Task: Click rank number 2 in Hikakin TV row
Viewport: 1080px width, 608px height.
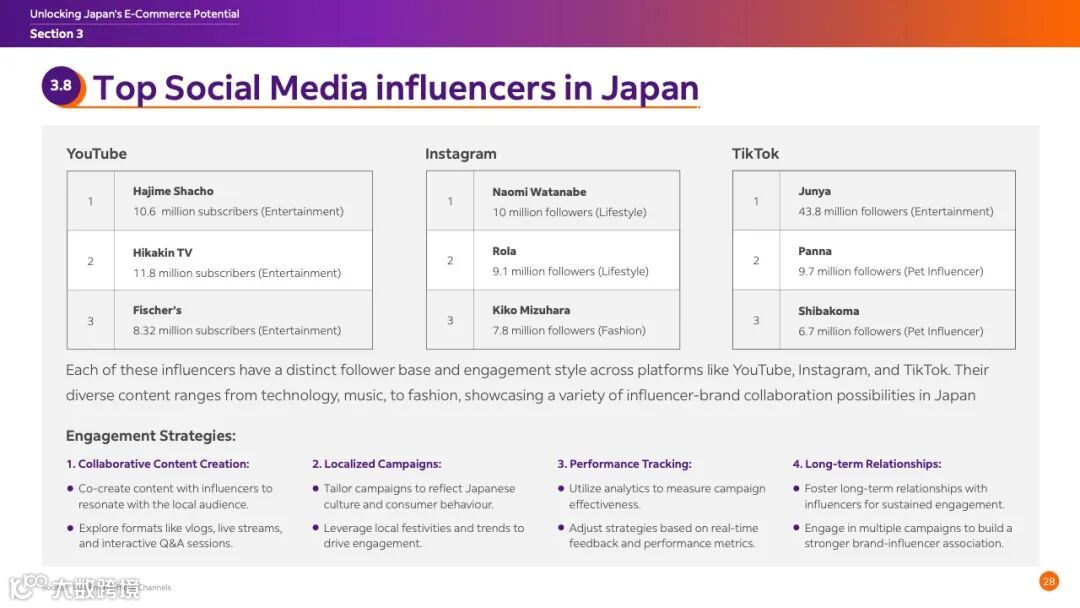Action: coord(90,262)
